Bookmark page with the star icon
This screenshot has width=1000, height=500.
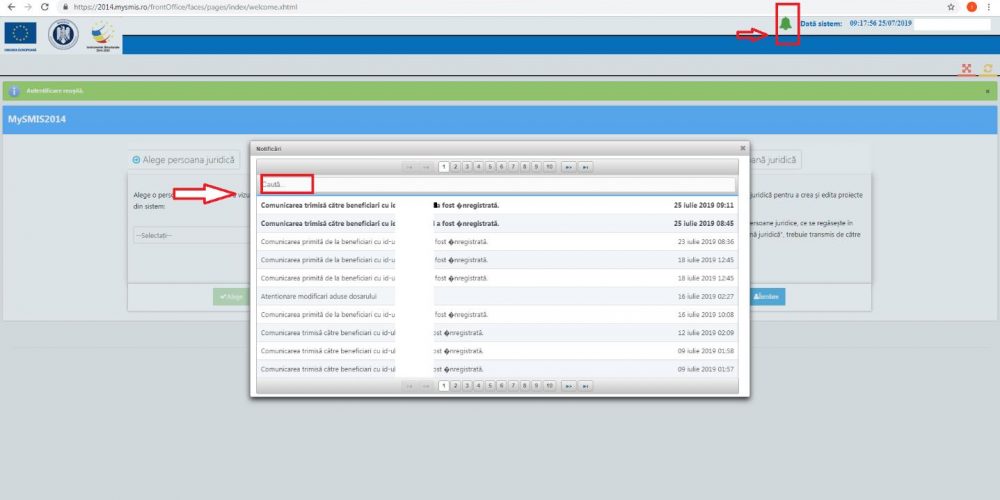[950, 6]
